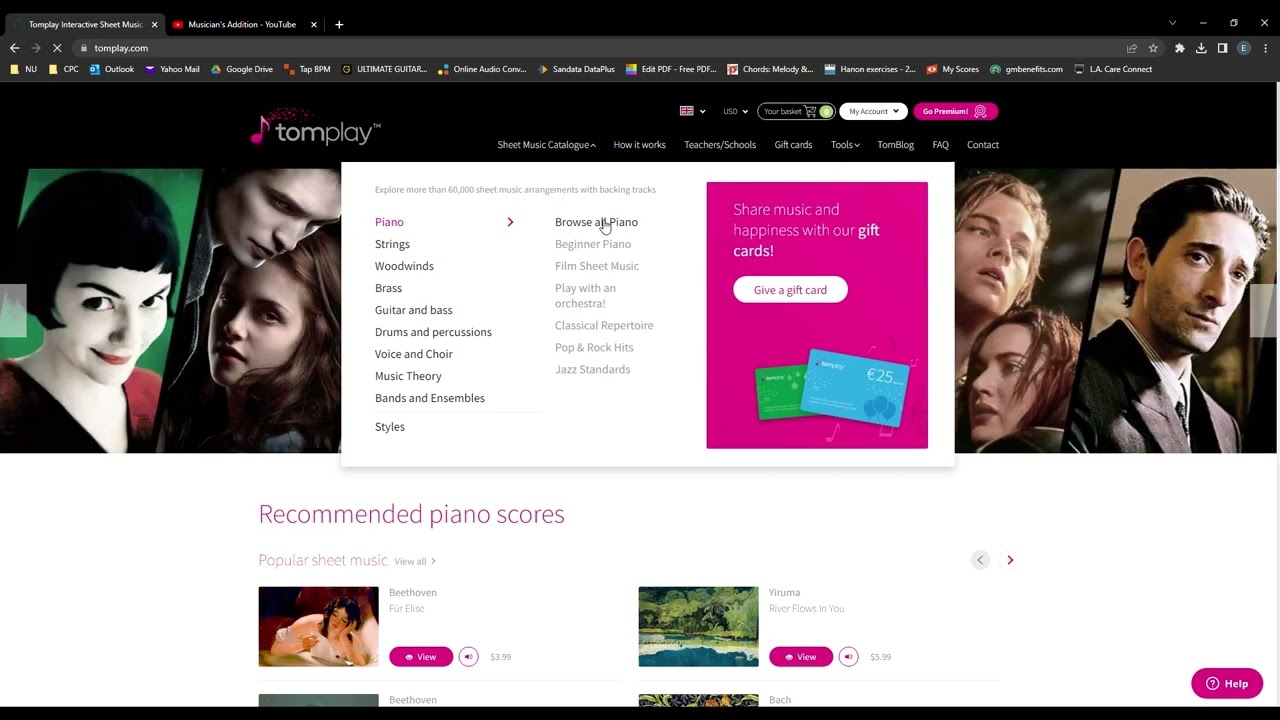1280x720 pixels.
Task: Select Bands and Ensembles
Action: click(430, 398)
